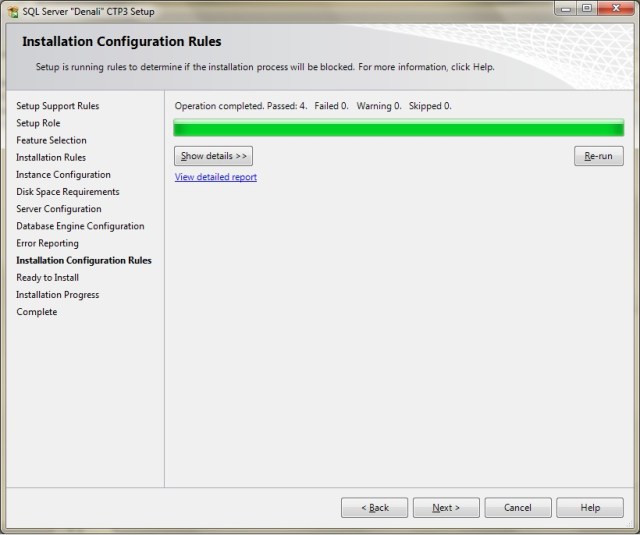Select Installation Rules in the step list

coord(51,157)
